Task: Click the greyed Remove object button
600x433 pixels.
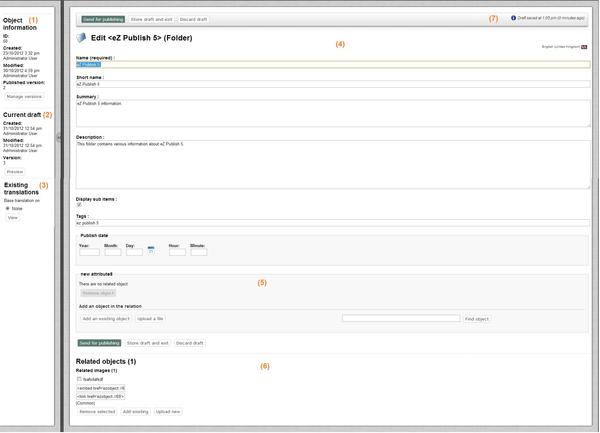Action: click(x=98, y=293)
